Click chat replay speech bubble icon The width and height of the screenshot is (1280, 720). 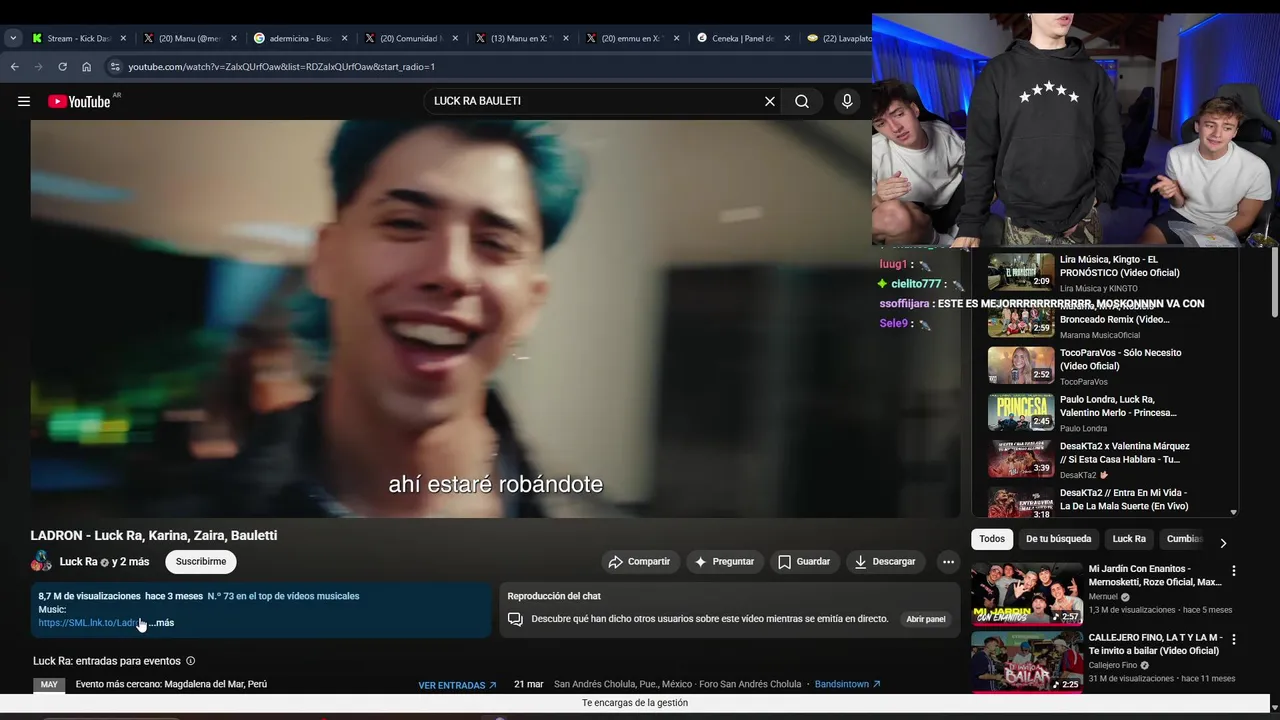[x=515, y=619]
